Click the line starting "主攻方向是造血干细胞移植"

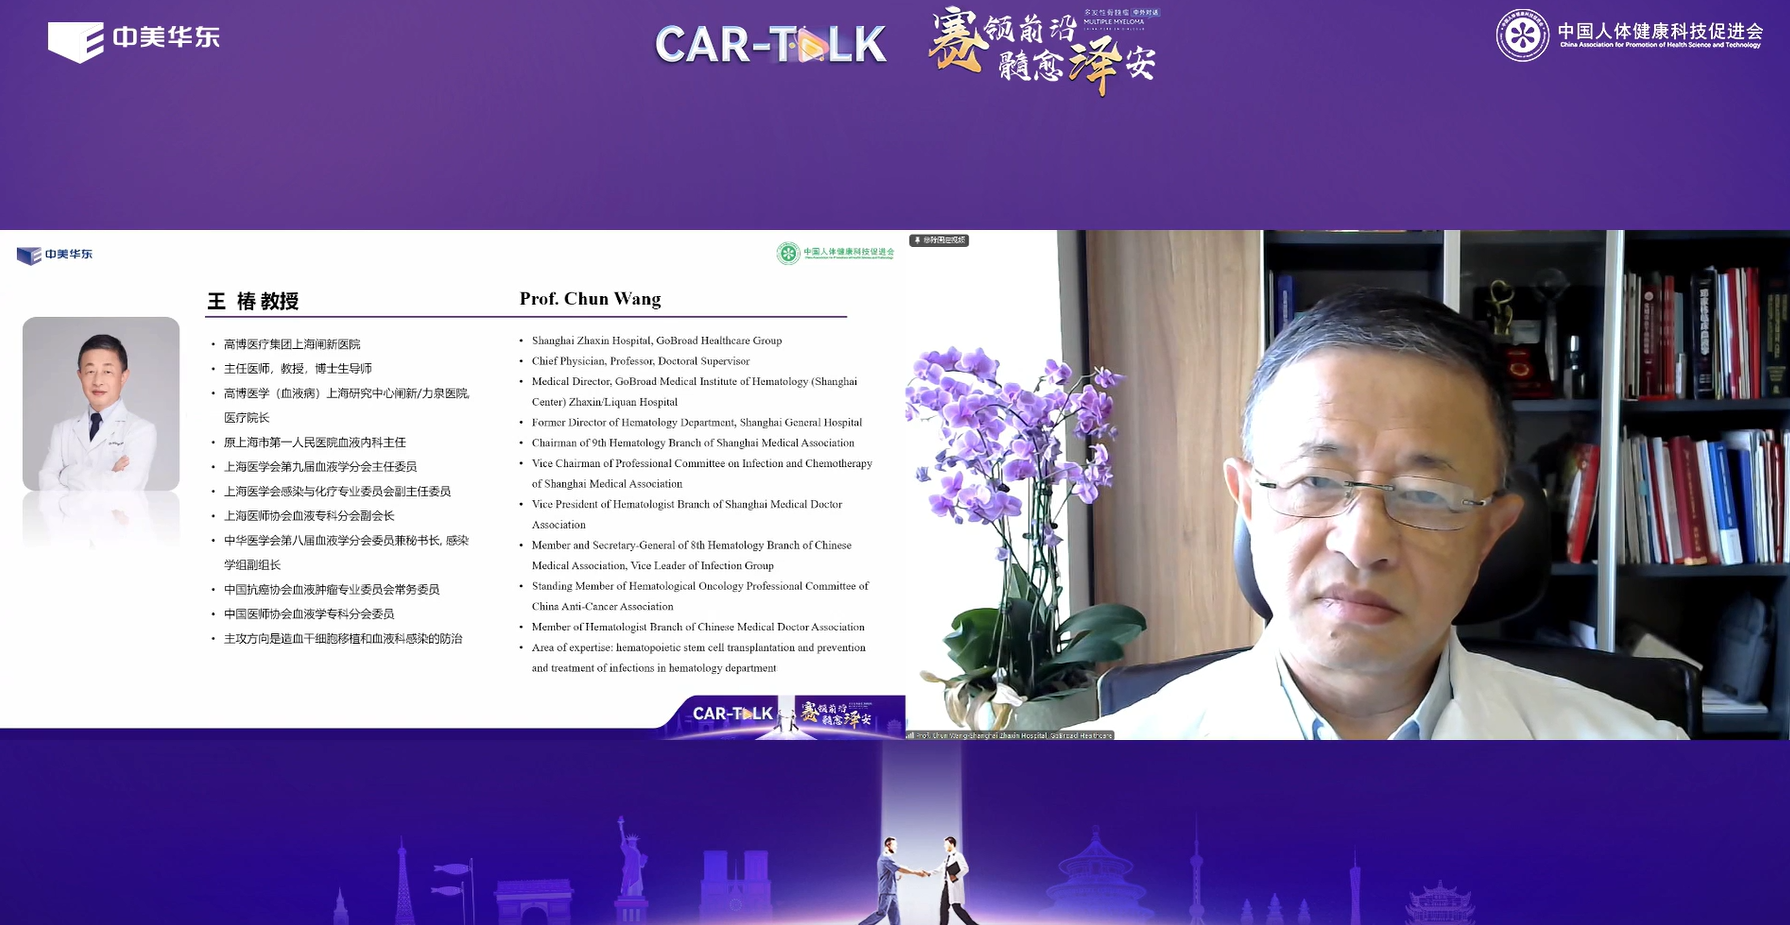tap(343, 639)
